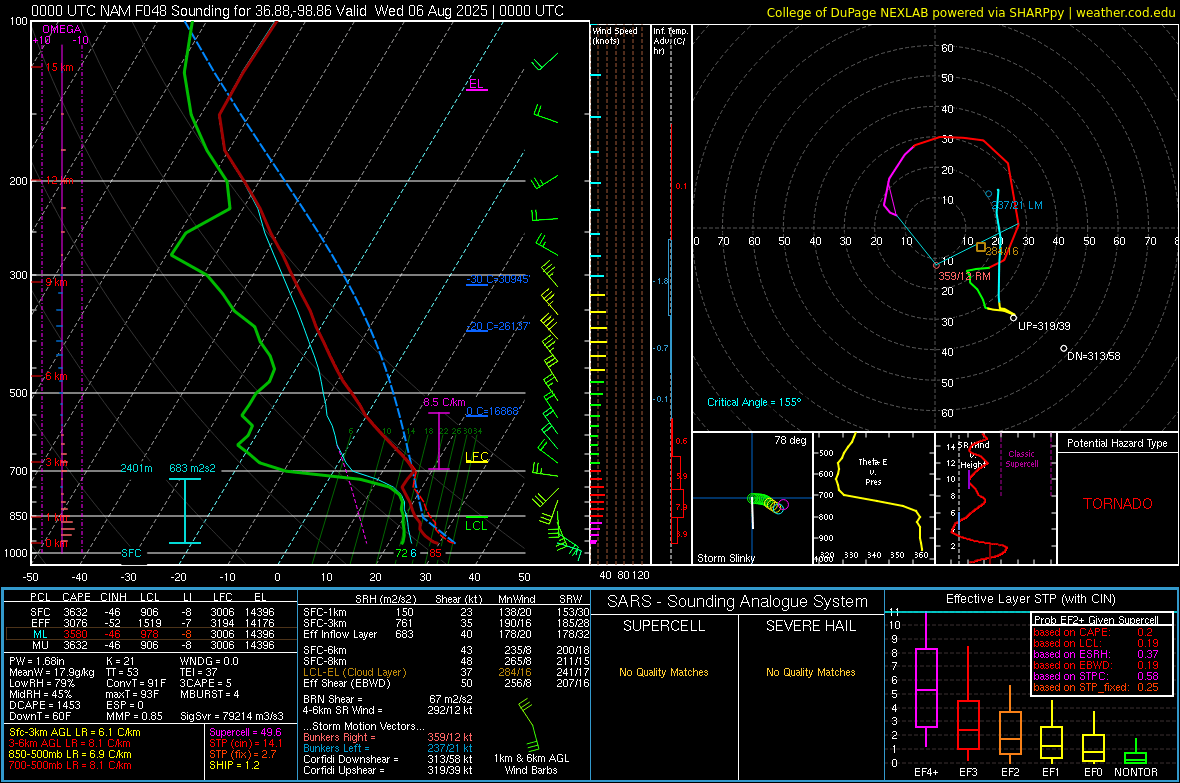Click the Theta-E v. Pres inset title
The height and width of the screenshot is (783, 1180).
pyautogui.click(x=872, y=471)
